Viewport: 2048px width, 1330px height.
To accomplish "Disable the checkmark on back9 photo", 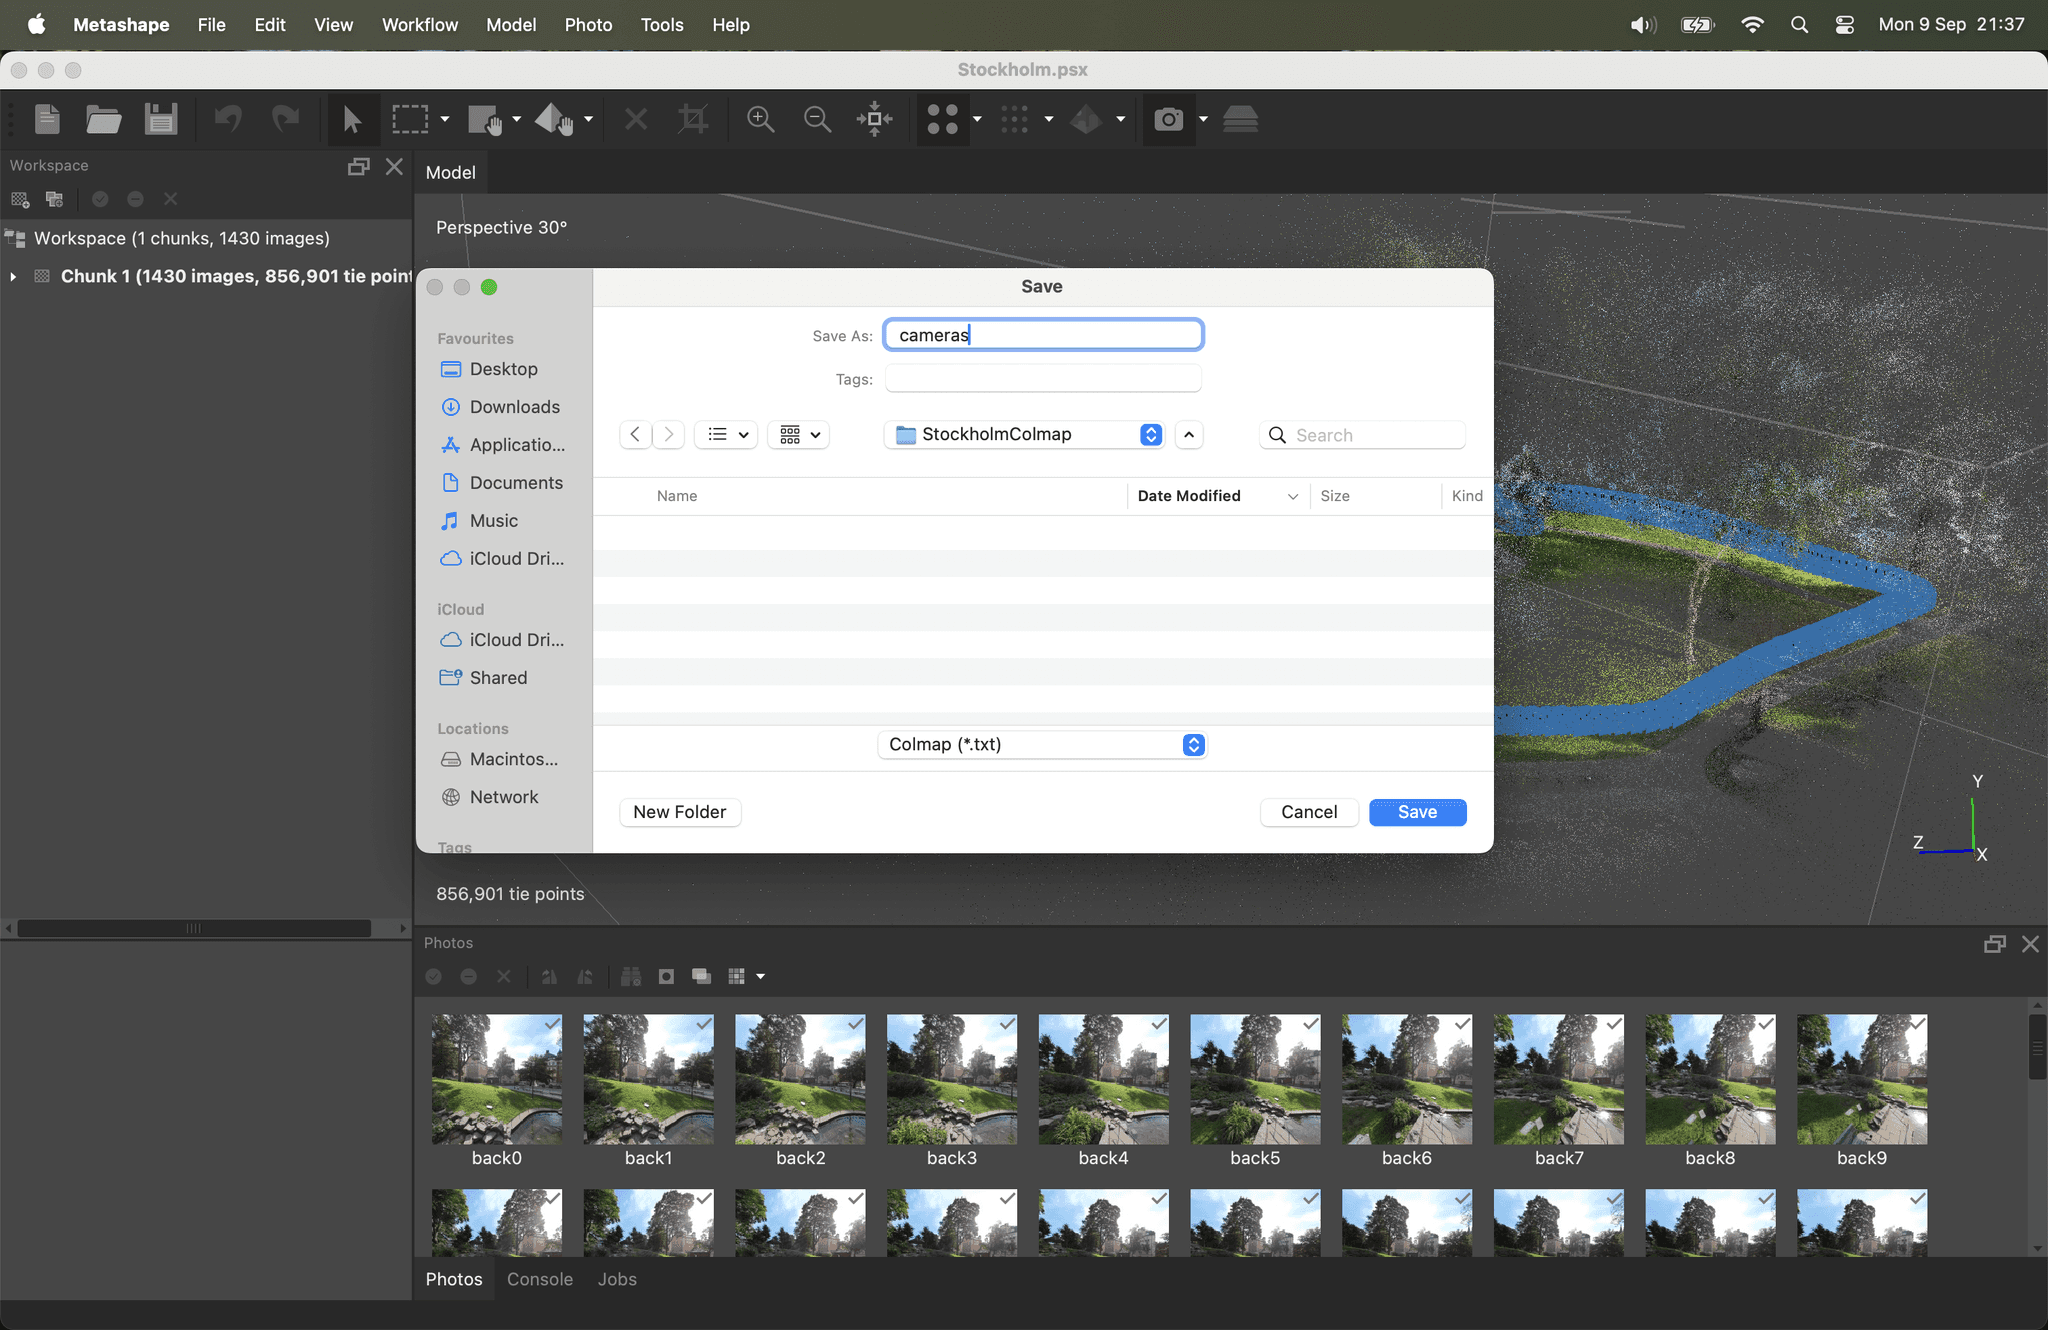I will (x=1917, y=1025).
